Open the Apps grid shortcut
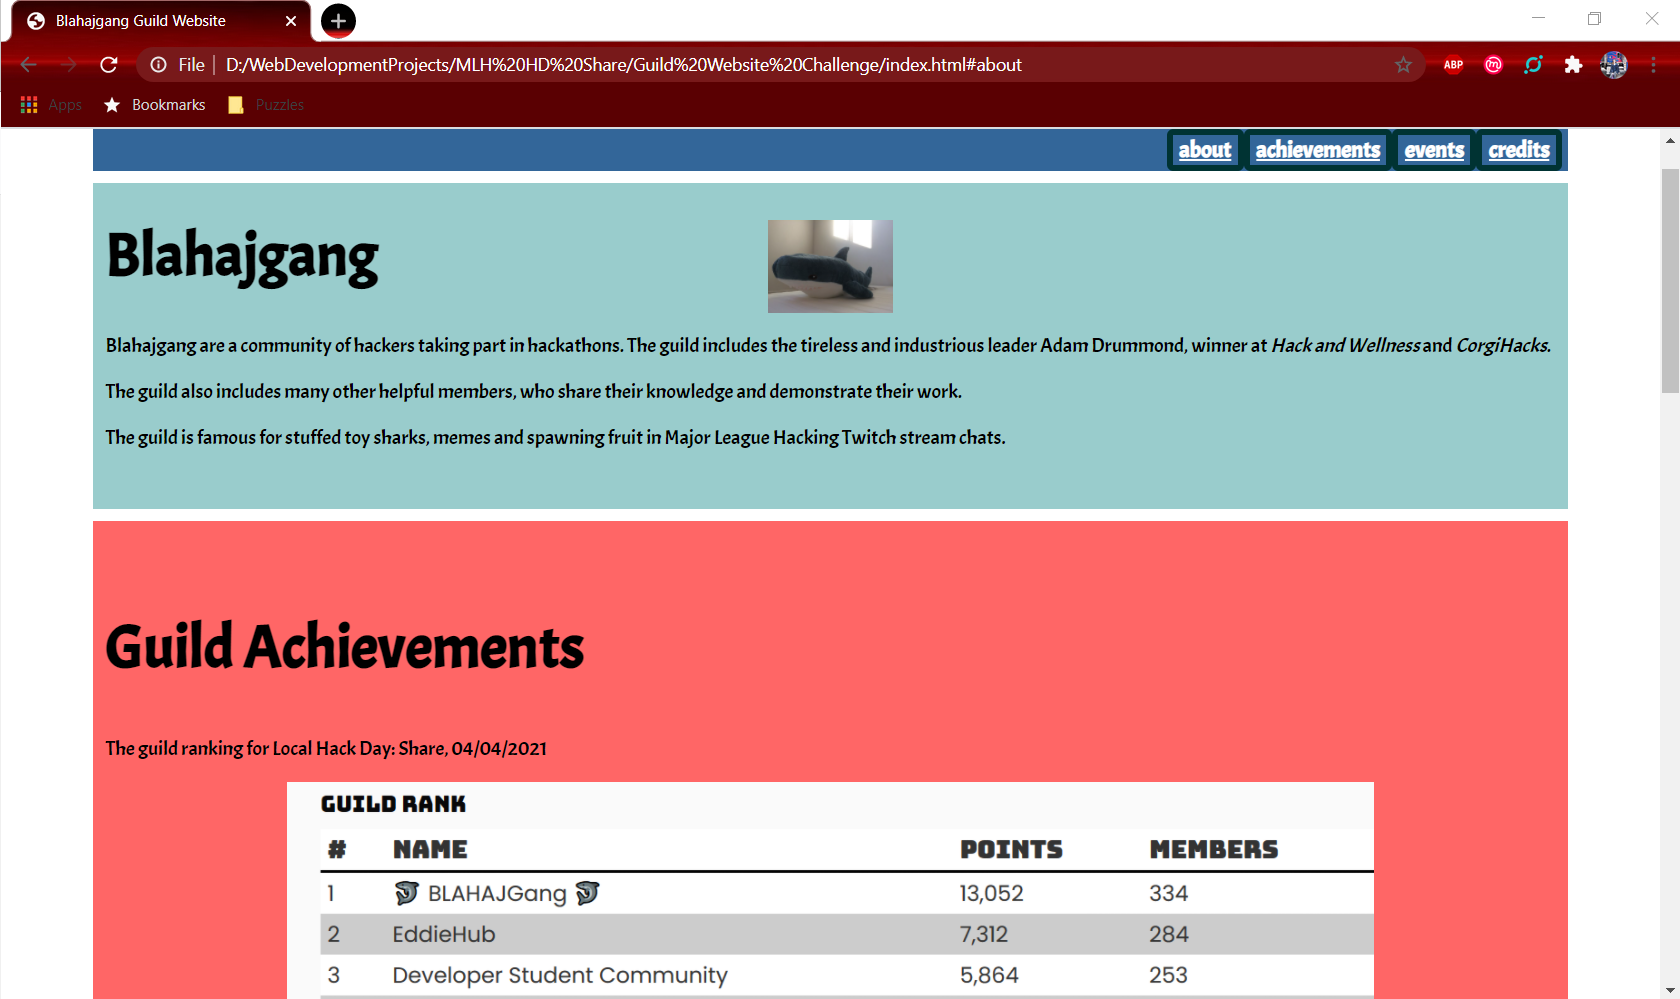The image size is (1680, 999). 51,105
